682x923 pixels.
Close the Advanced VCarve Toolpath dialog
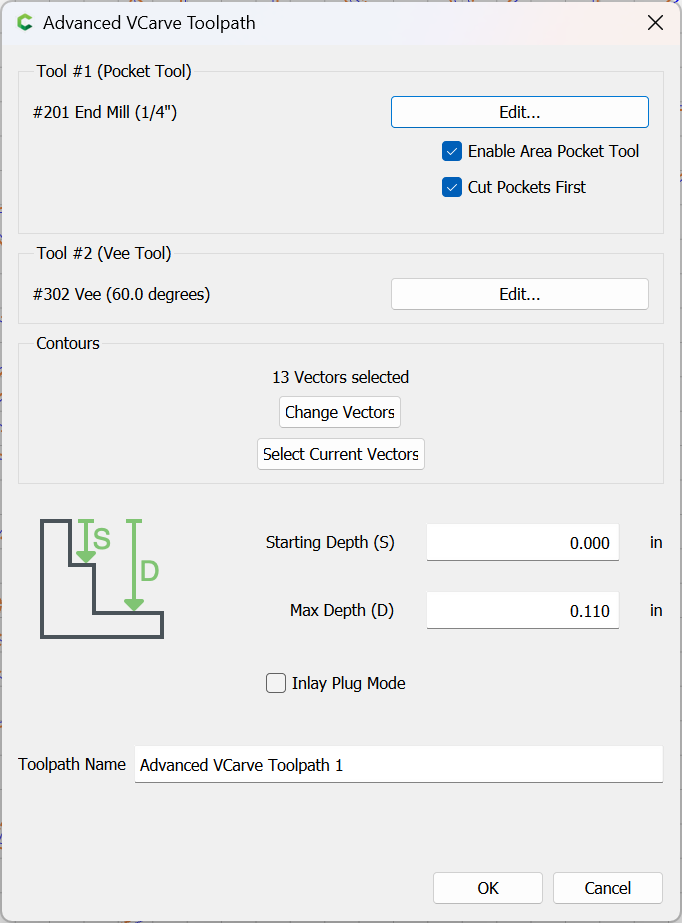click(656, 23)
